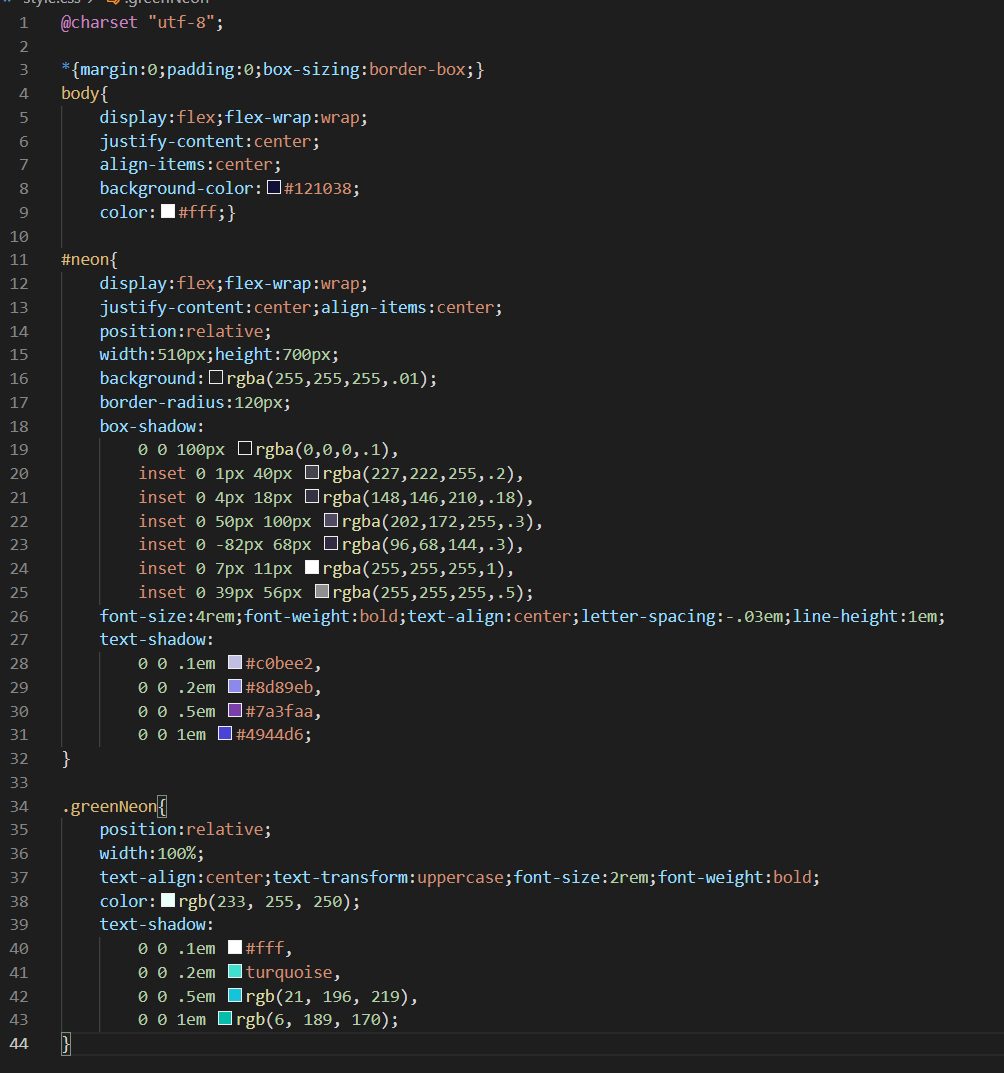Click position:relative on line 14
This screenshot has width=1004, height=1073.
coord(181,331)
